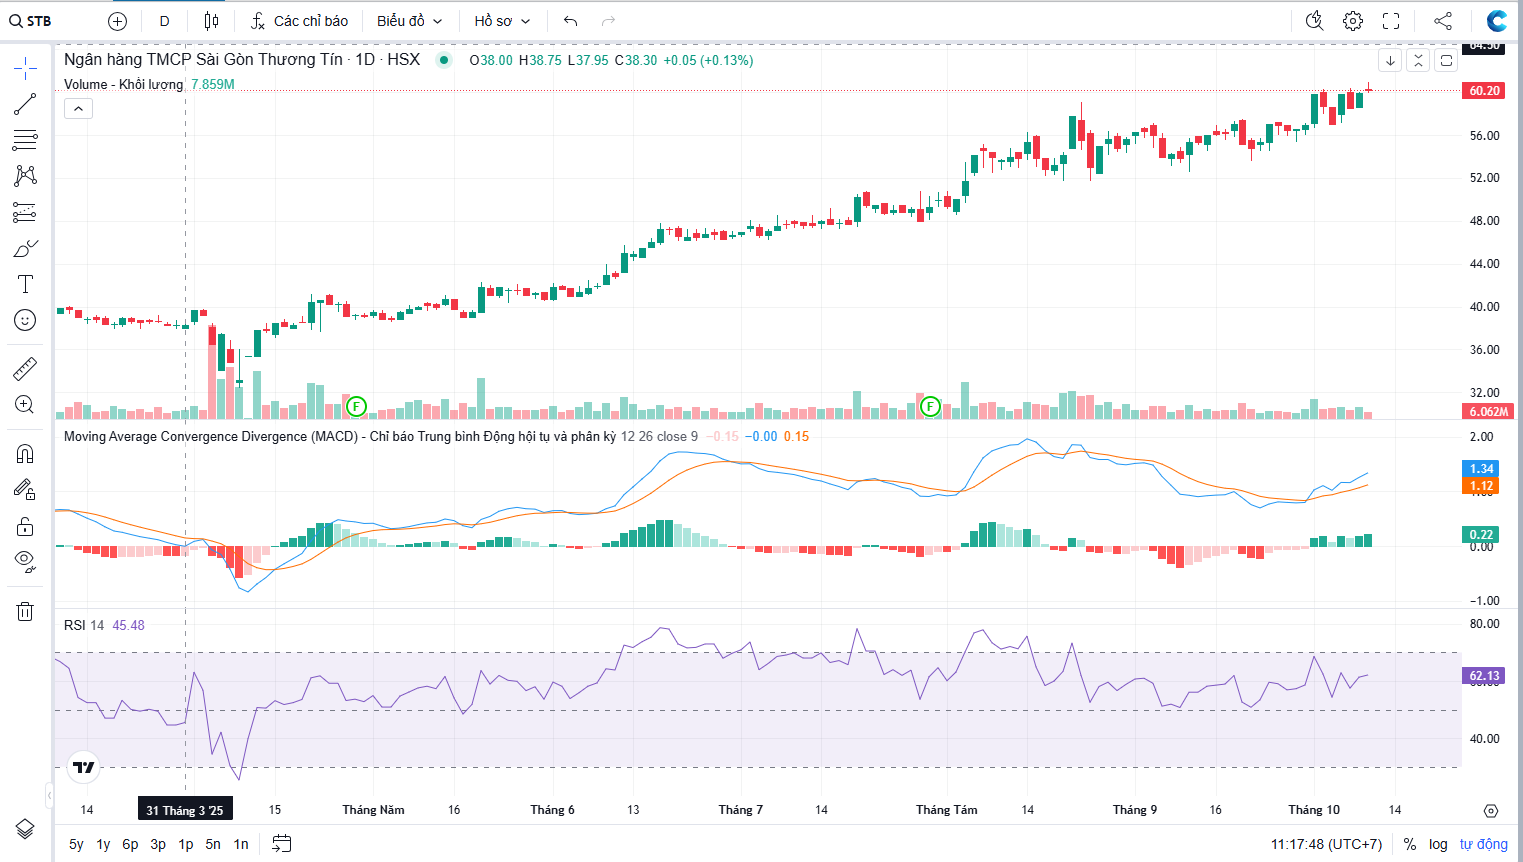Select the 1n time range button
Image resolution: width=1523 pixels, height=862 pixels.
[241, 844]
